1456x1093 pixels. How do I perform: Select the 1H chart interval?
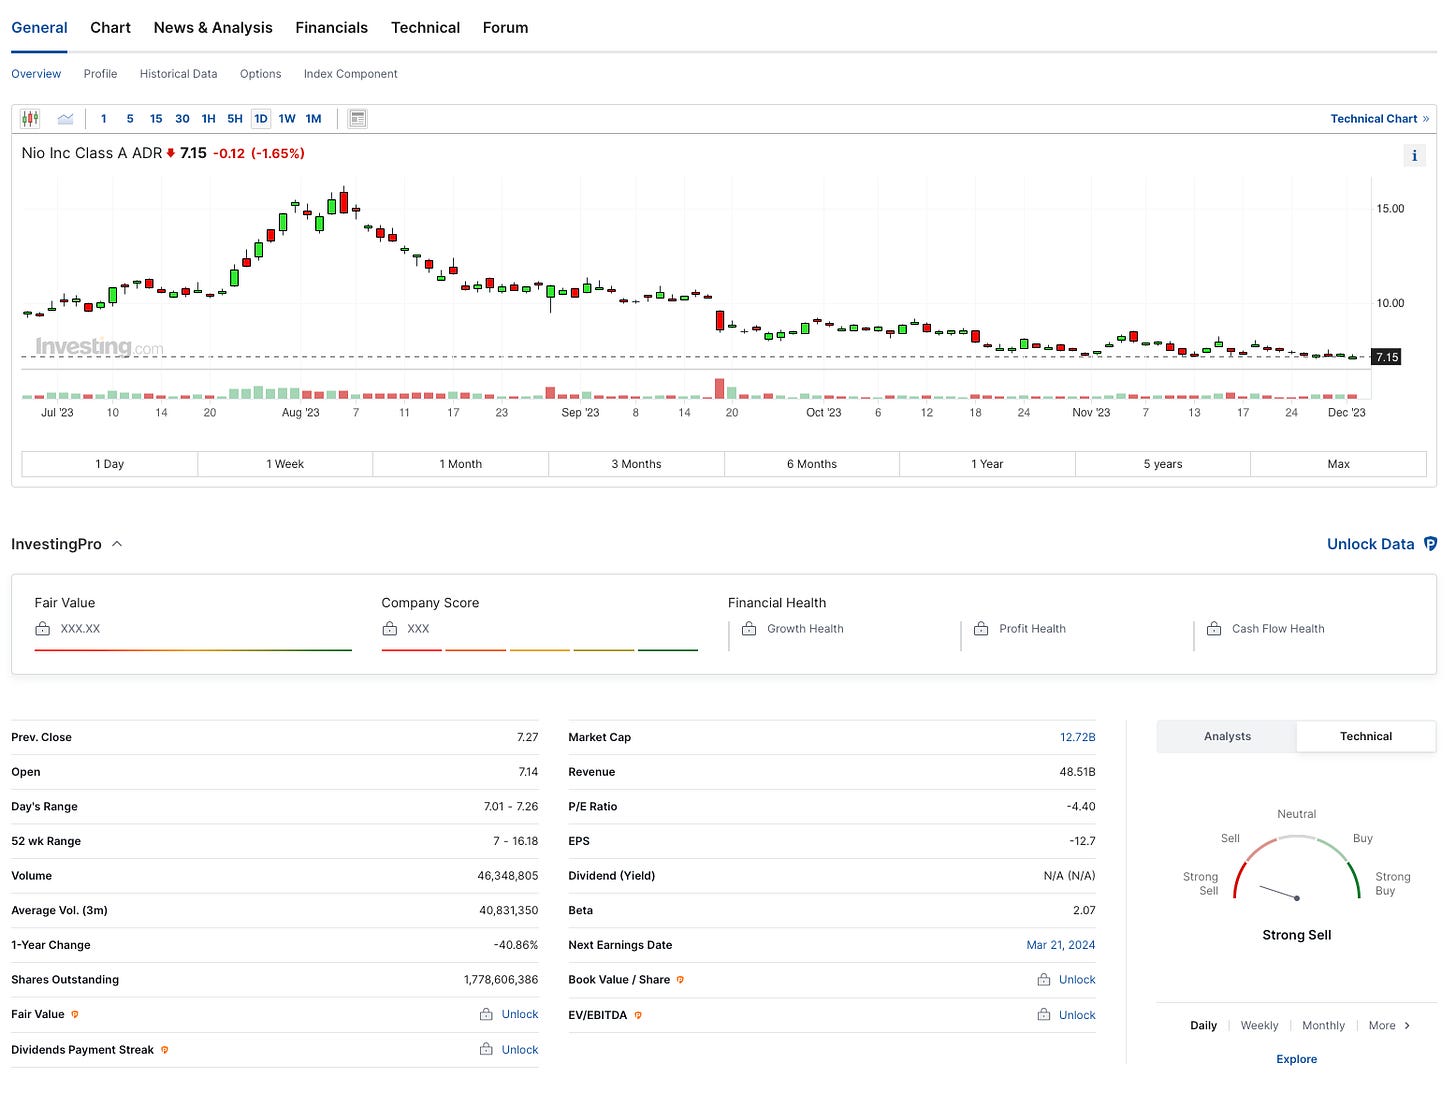208,119
